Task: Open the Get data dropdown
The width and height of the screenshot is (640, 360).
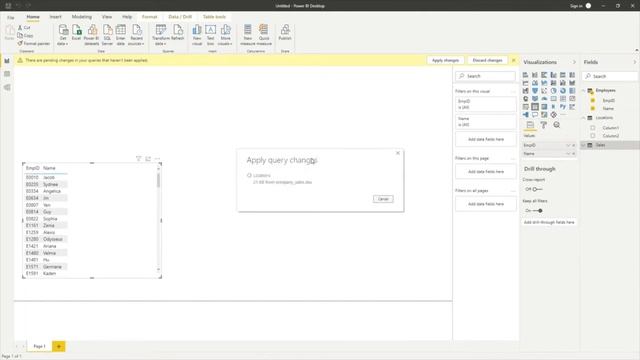Action: [x=62, y=35]
